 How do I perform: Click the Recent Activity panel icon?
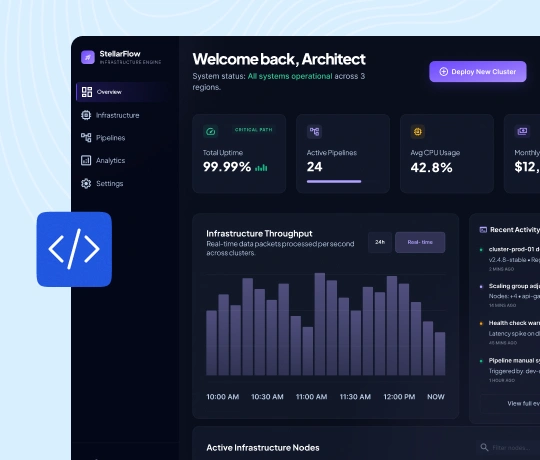[483, 230]
